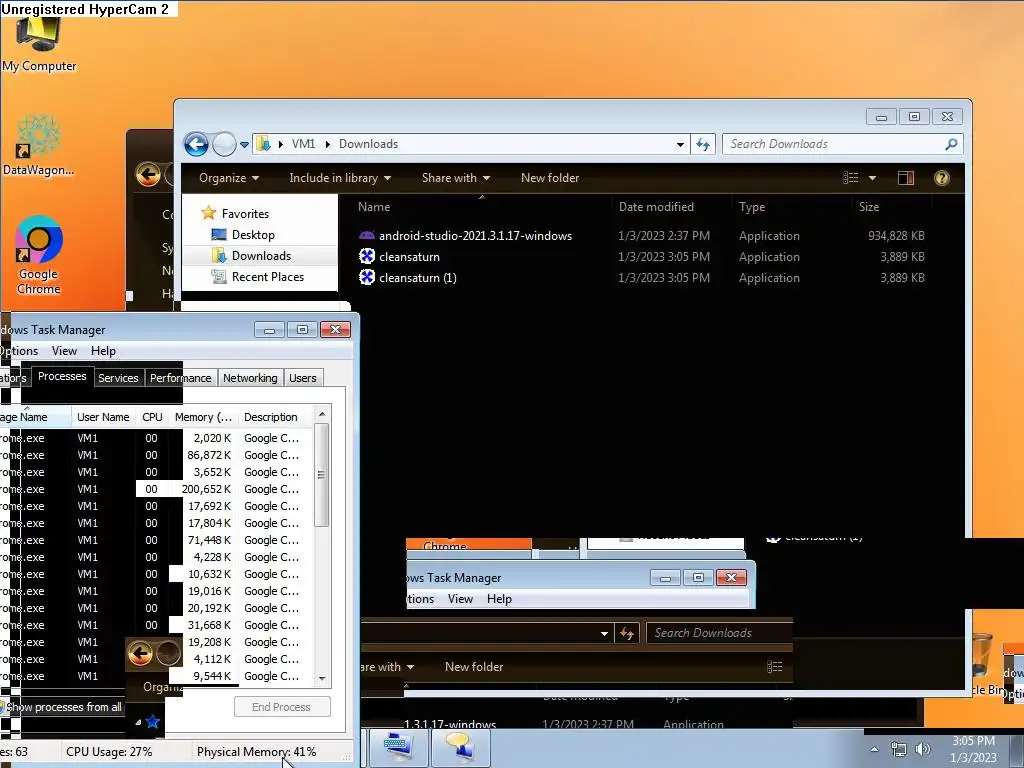Open view options dropdown arrow

coord(872,178)
